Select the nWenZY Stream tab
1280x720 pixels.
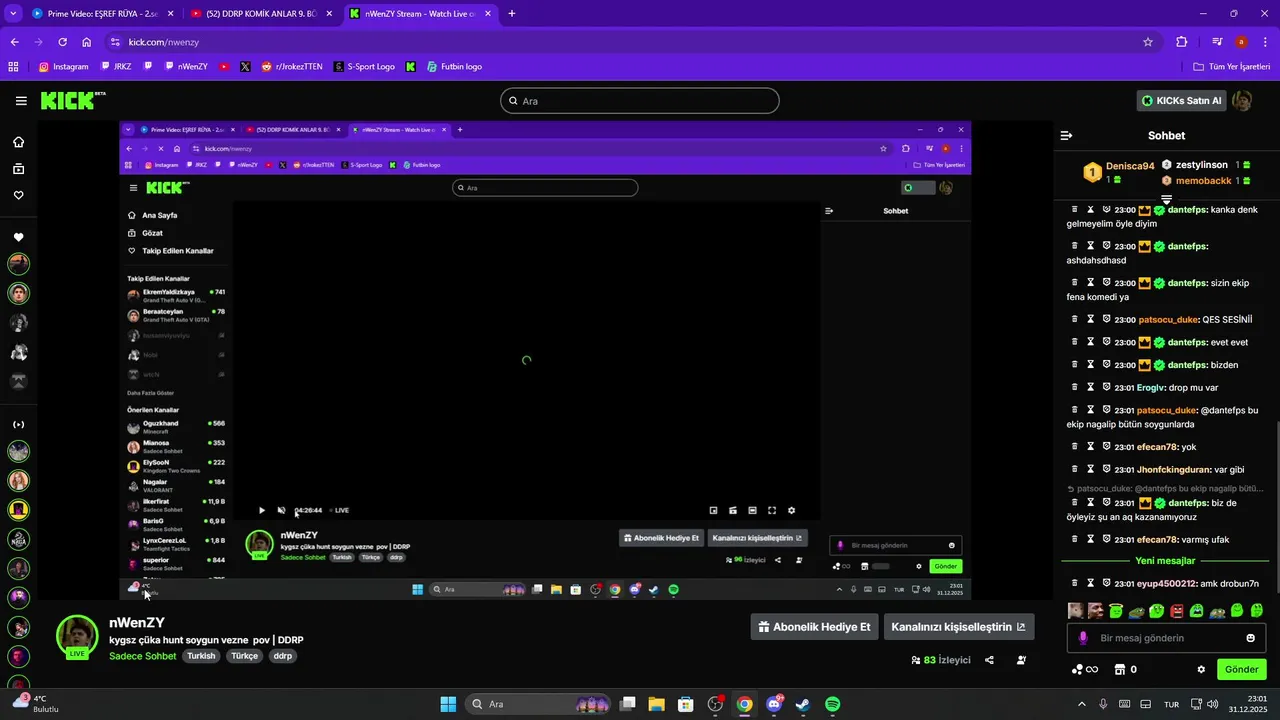[x=419, y=14]
